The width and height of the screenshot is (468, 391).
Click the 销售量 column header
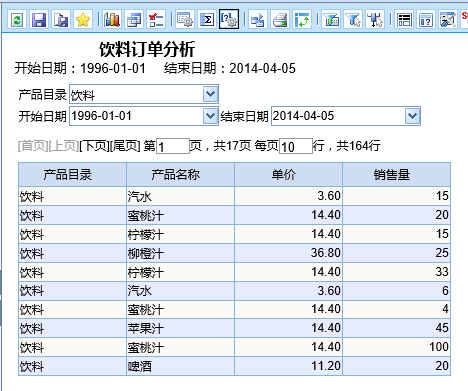pyautogui.click(x=396, y=174)
